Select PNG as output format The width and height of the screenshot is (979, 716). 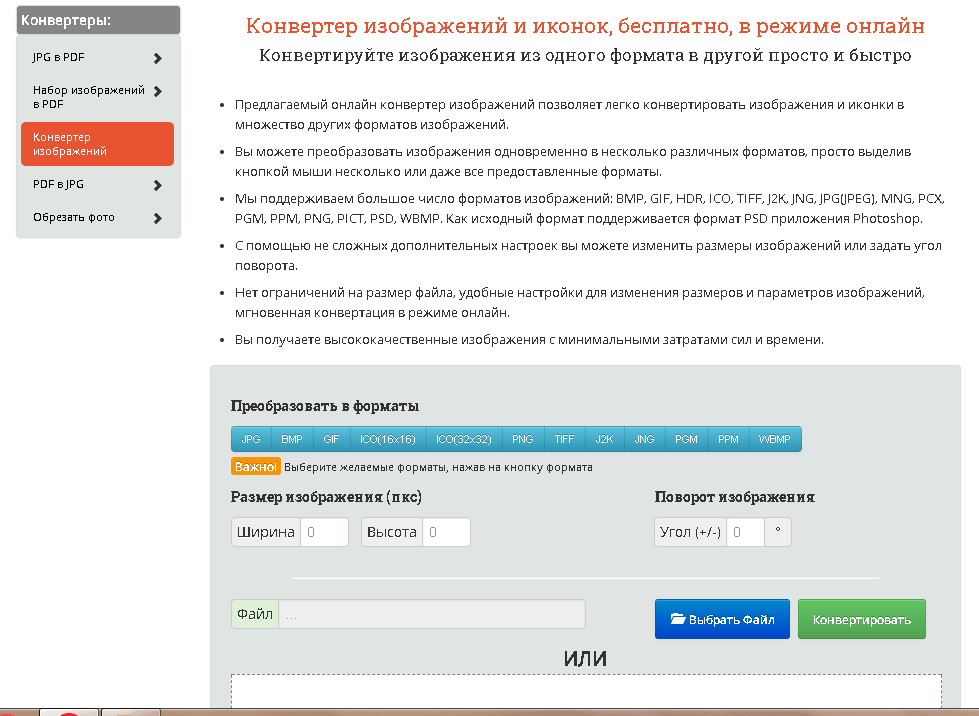pos(523,439)
